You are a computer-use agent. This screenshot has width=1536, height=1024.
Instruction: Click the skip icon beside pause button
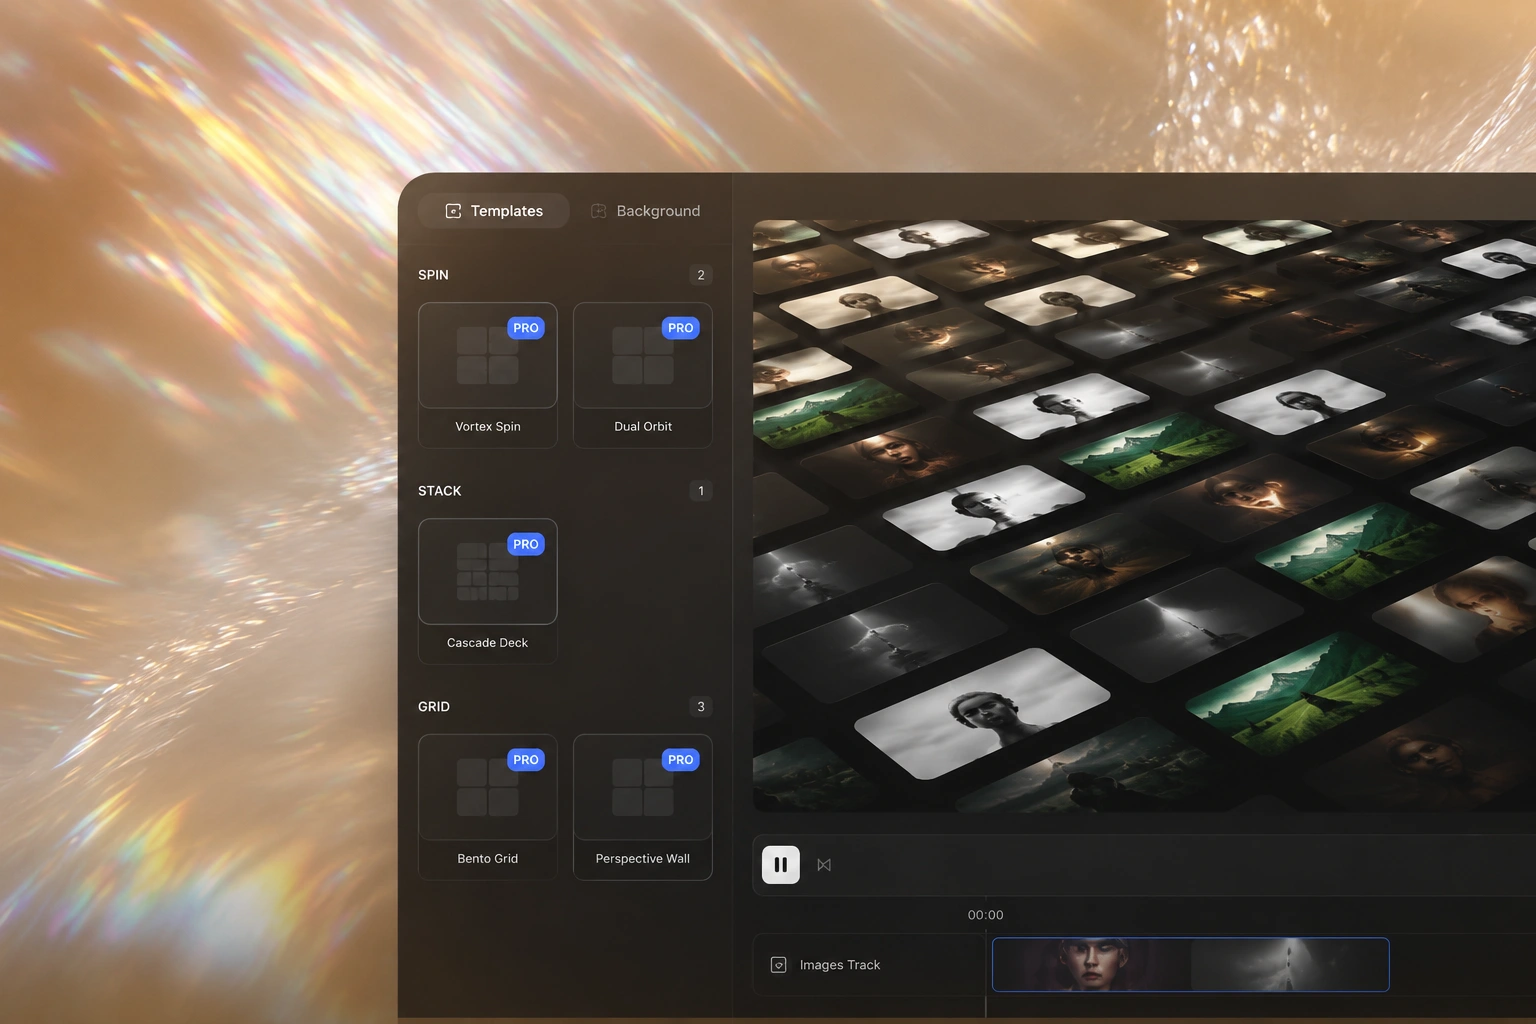(824, 865)
